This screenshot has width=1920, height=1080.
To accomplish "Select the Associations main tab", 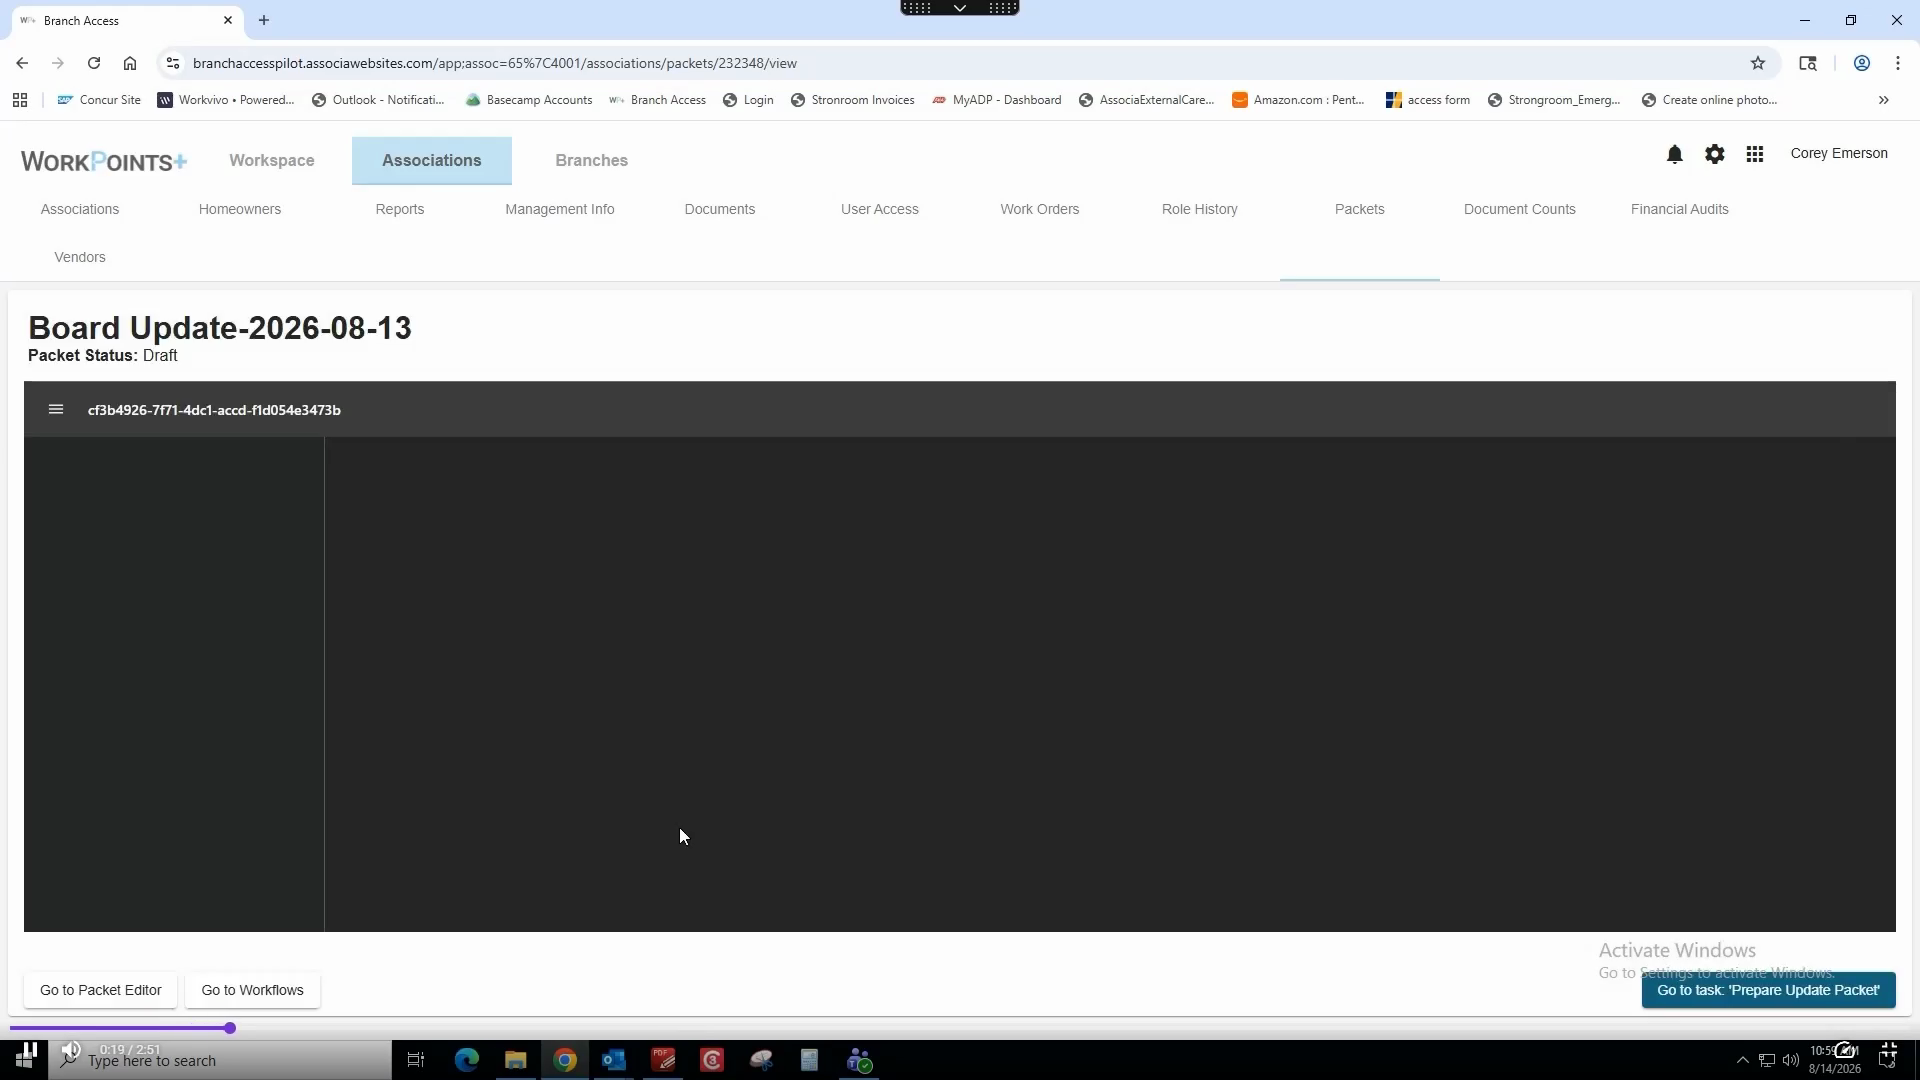I will coord(432,160).
